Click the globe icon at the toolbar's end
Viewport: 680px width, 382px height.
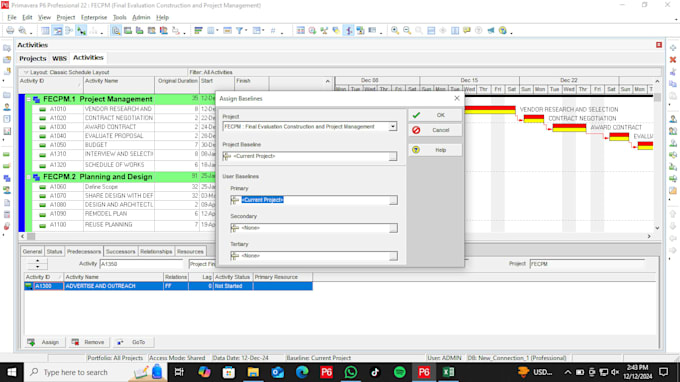click(503, 30)
